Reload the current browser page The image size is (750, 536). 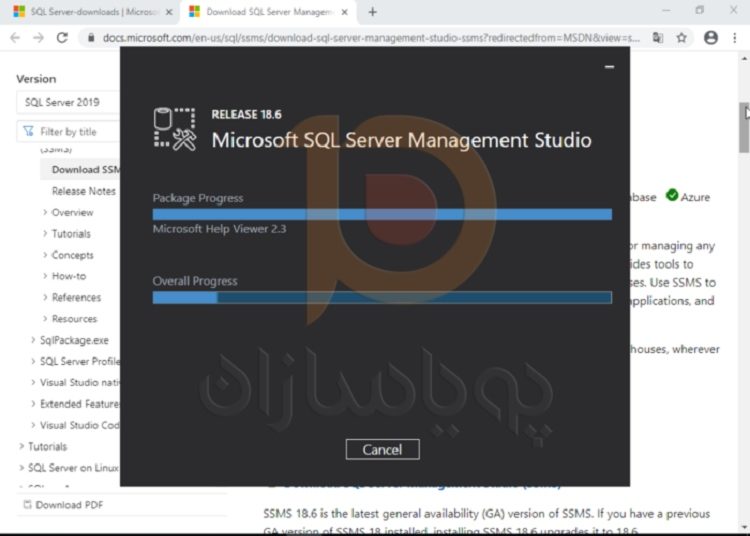click(x=62, y=37)
